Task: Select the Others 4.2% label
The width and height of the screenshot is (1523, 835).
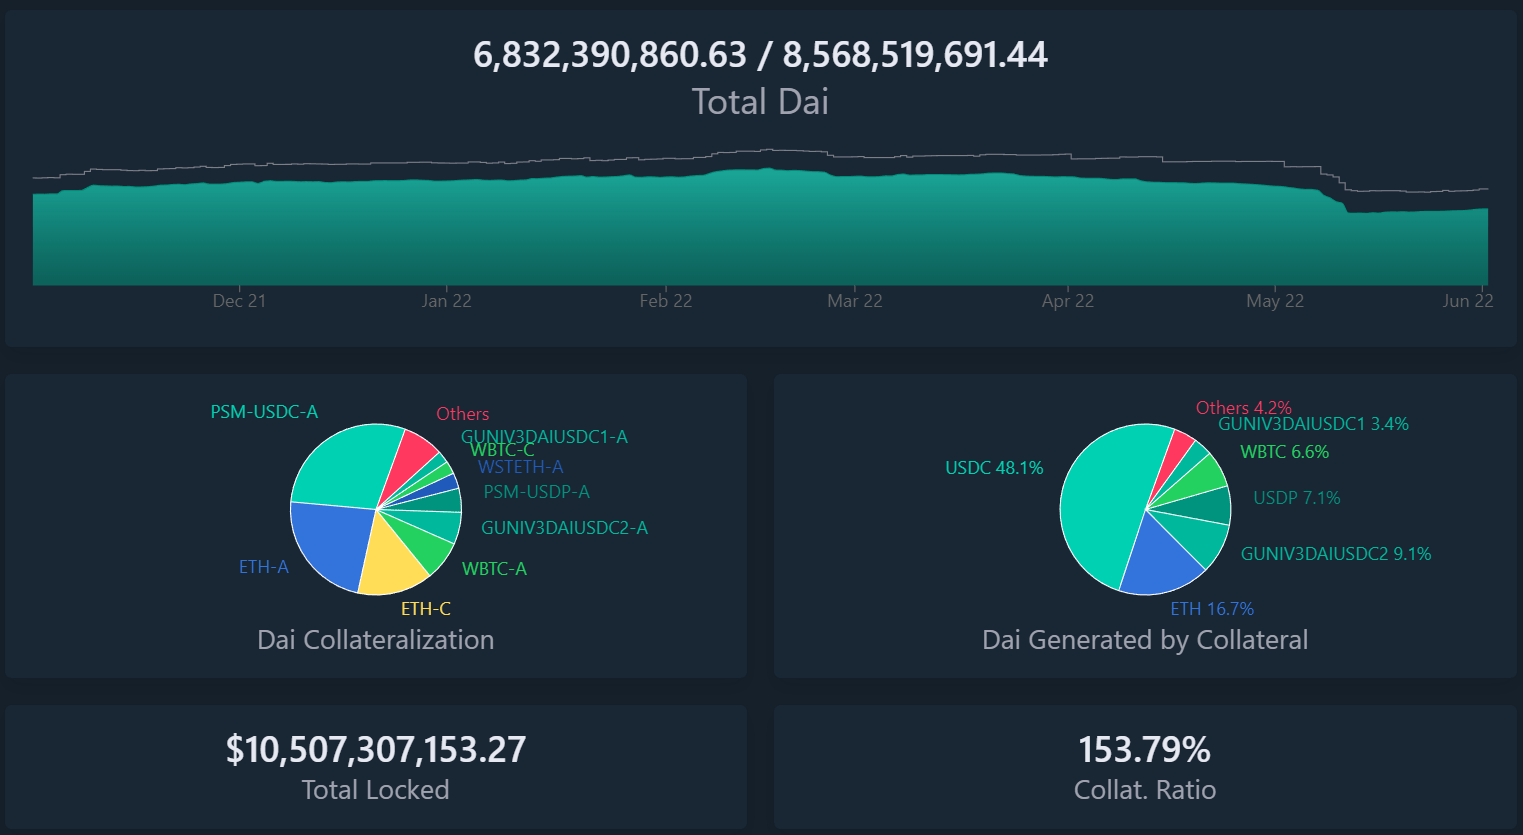Action: (1243, 408)
